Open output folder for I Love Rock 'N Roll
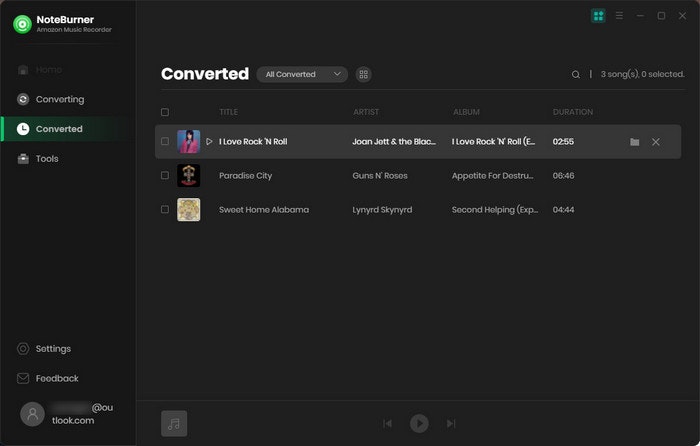 pyautogui.click(x=634, y=142)
